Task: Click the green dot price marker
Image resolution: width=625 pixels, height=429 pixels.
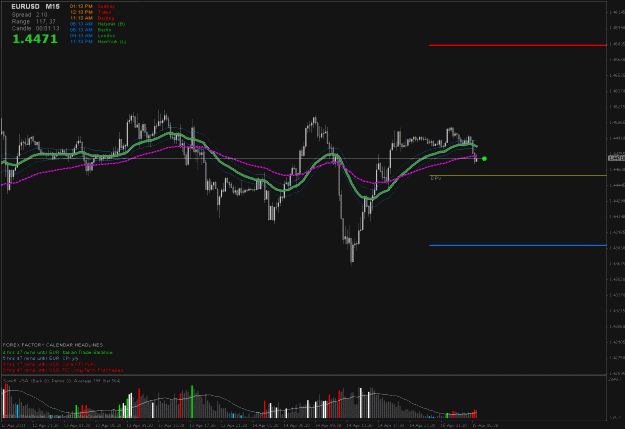Action: click(484, 159)
